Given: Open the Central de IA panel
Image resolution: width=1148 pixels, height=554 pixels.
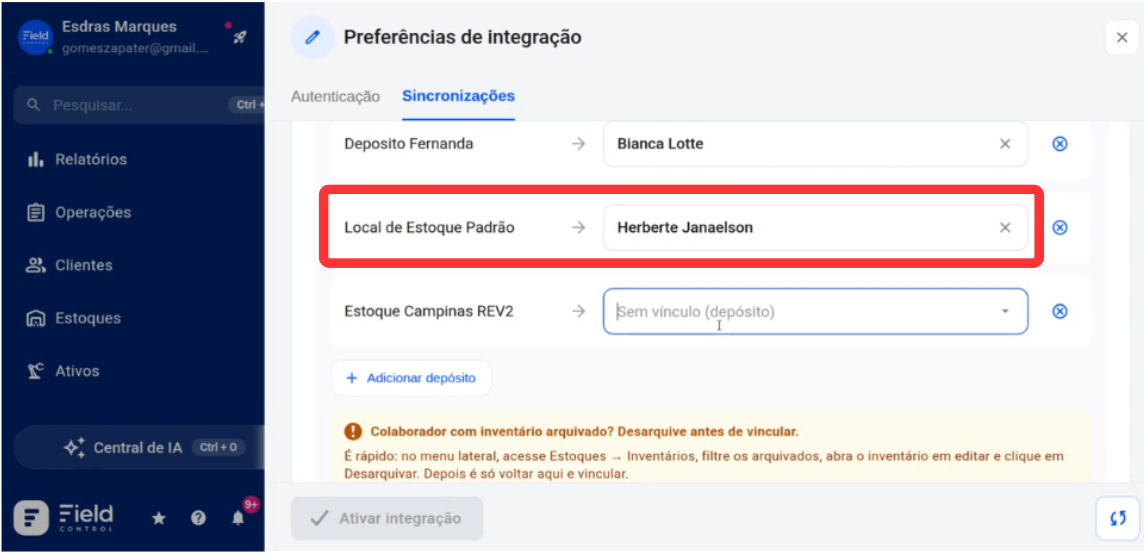Looking at the screenshot, I should click(139, 447).
